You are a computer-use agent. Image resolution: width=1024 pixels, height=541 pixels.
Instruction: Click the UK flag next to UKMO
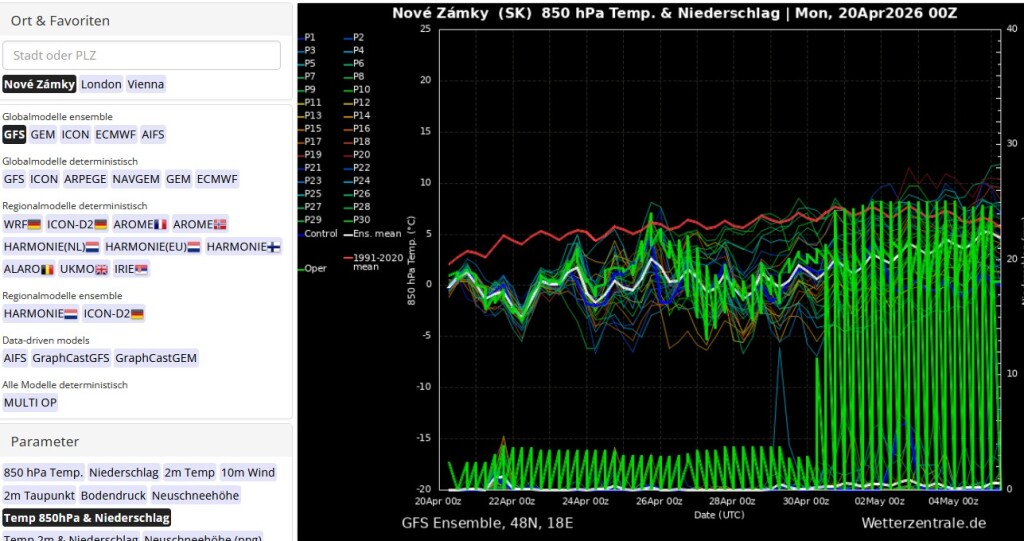click(101, 270)
